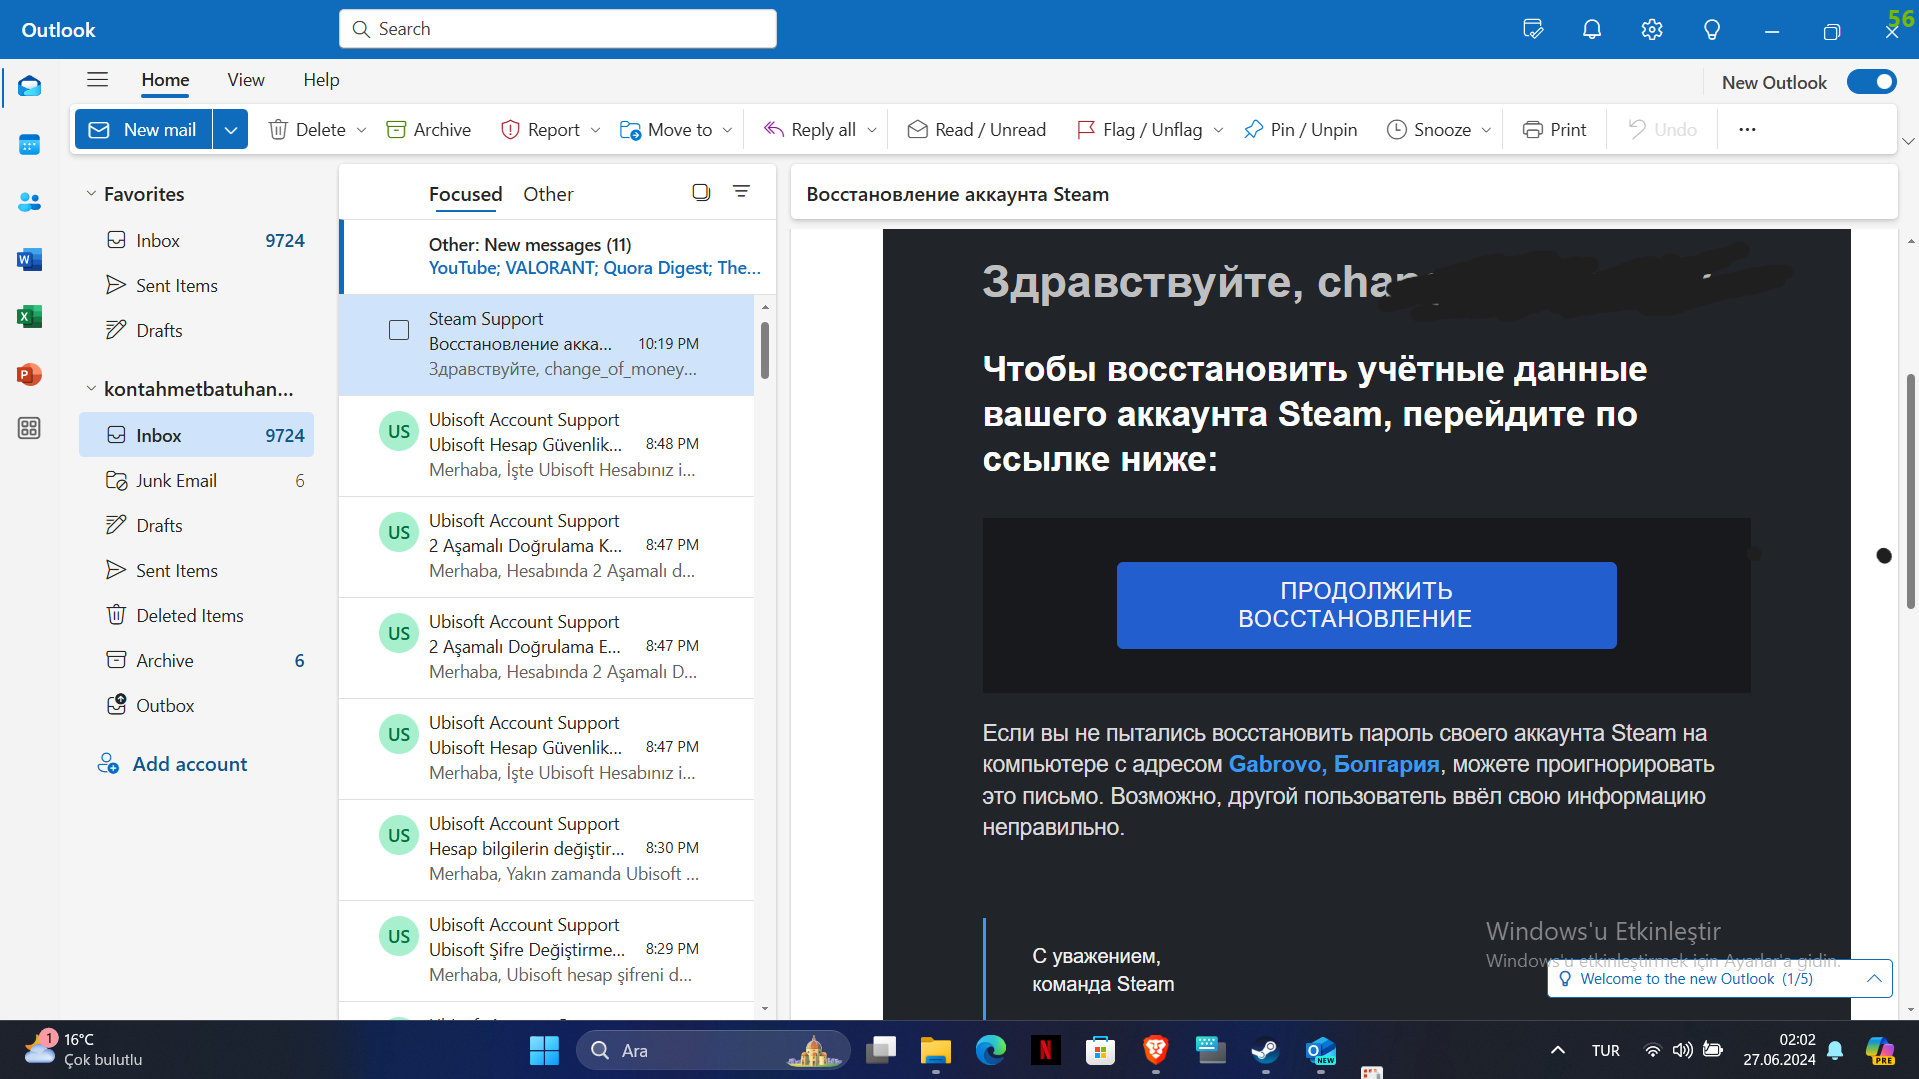Click the Windows Start button
This screenshot has height=1079, width=1919.
coord(544,1050)
